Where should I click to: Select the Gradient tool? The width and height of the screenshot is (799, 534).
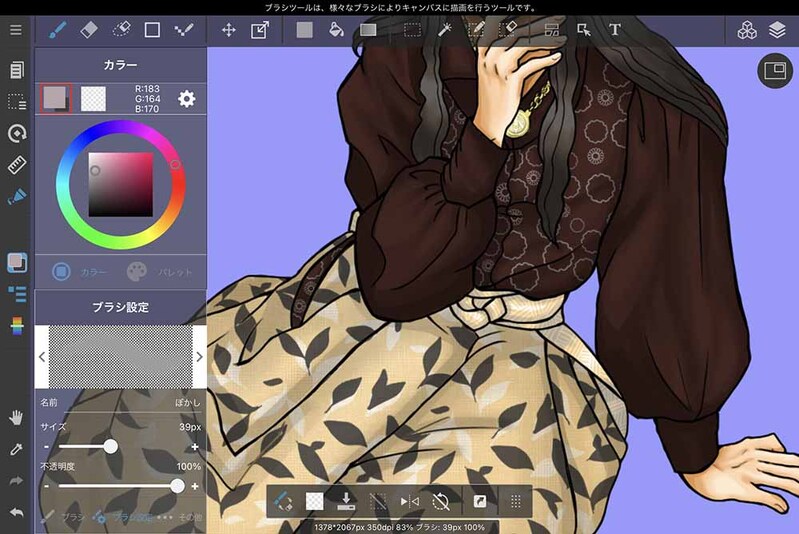[368, 30]
